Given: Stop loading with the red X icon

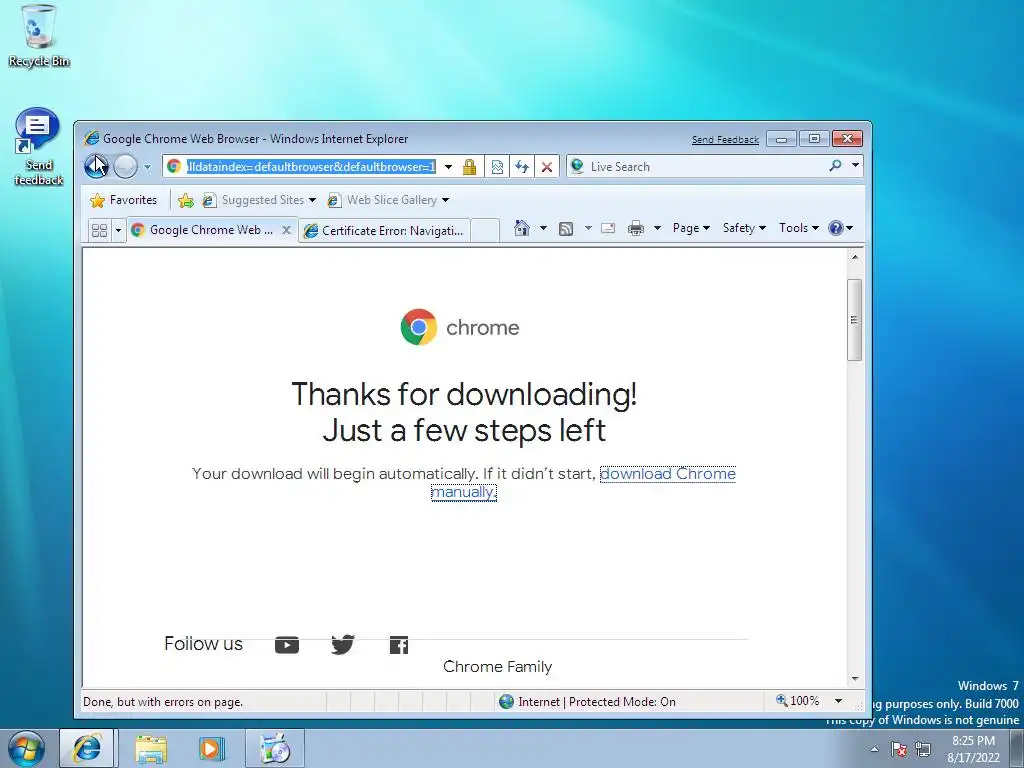Looking at the screenshot, I should 547,167.
